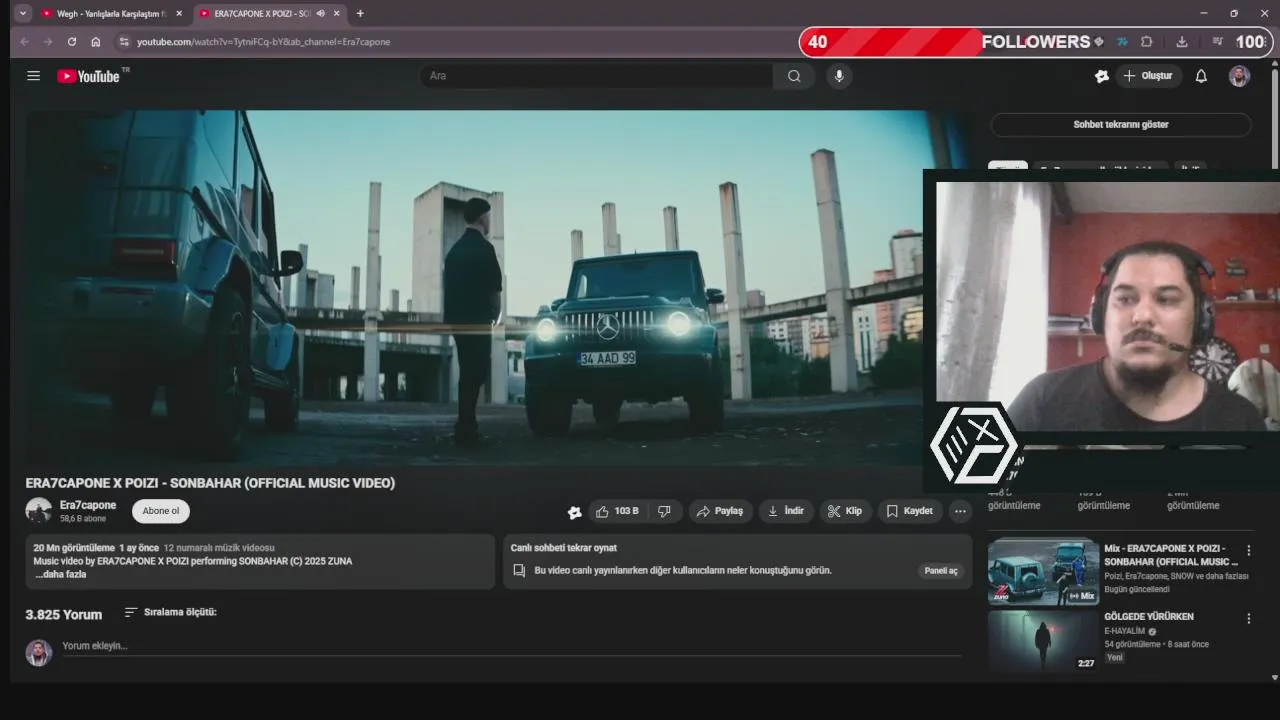Close the Wegh tab
Image resolution: width=1280 pixels, height=720 pixels.
point(179,13)
